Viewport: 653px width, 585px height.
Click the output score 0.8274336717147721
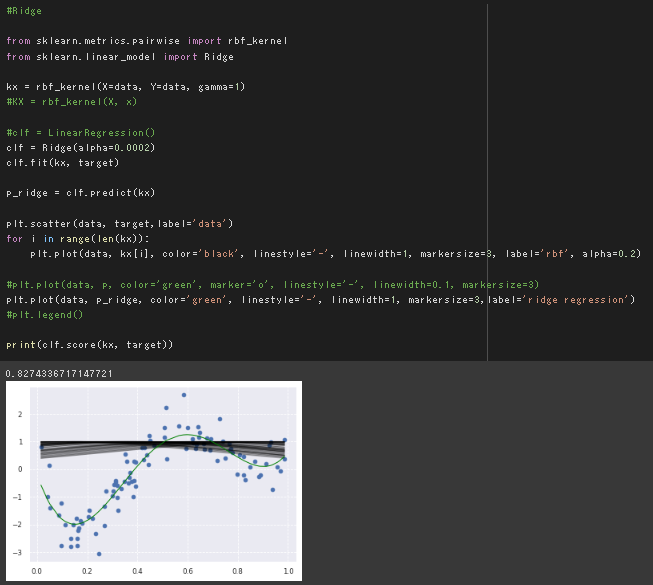[59, 373]
